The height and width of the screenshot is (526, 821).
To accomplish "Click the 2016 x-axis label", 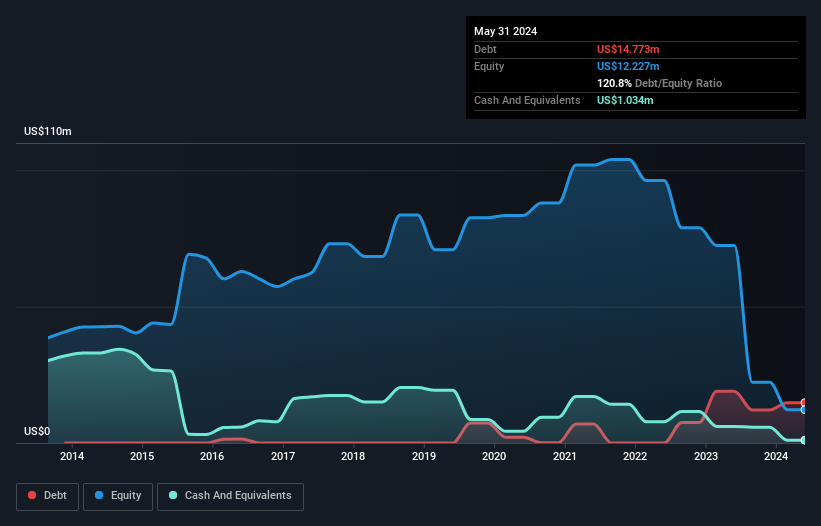I will 212,456.
